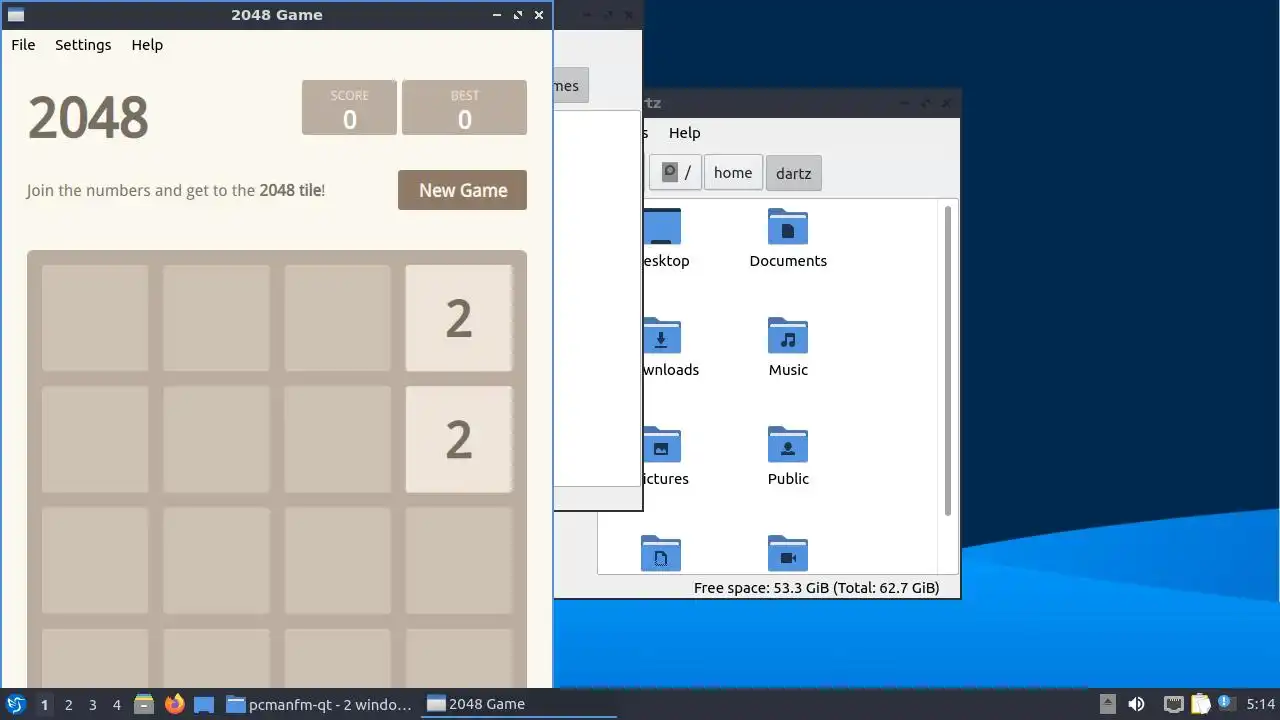Close the 2048 Game window
1280x720 pixels.
(x=539, y=15)
